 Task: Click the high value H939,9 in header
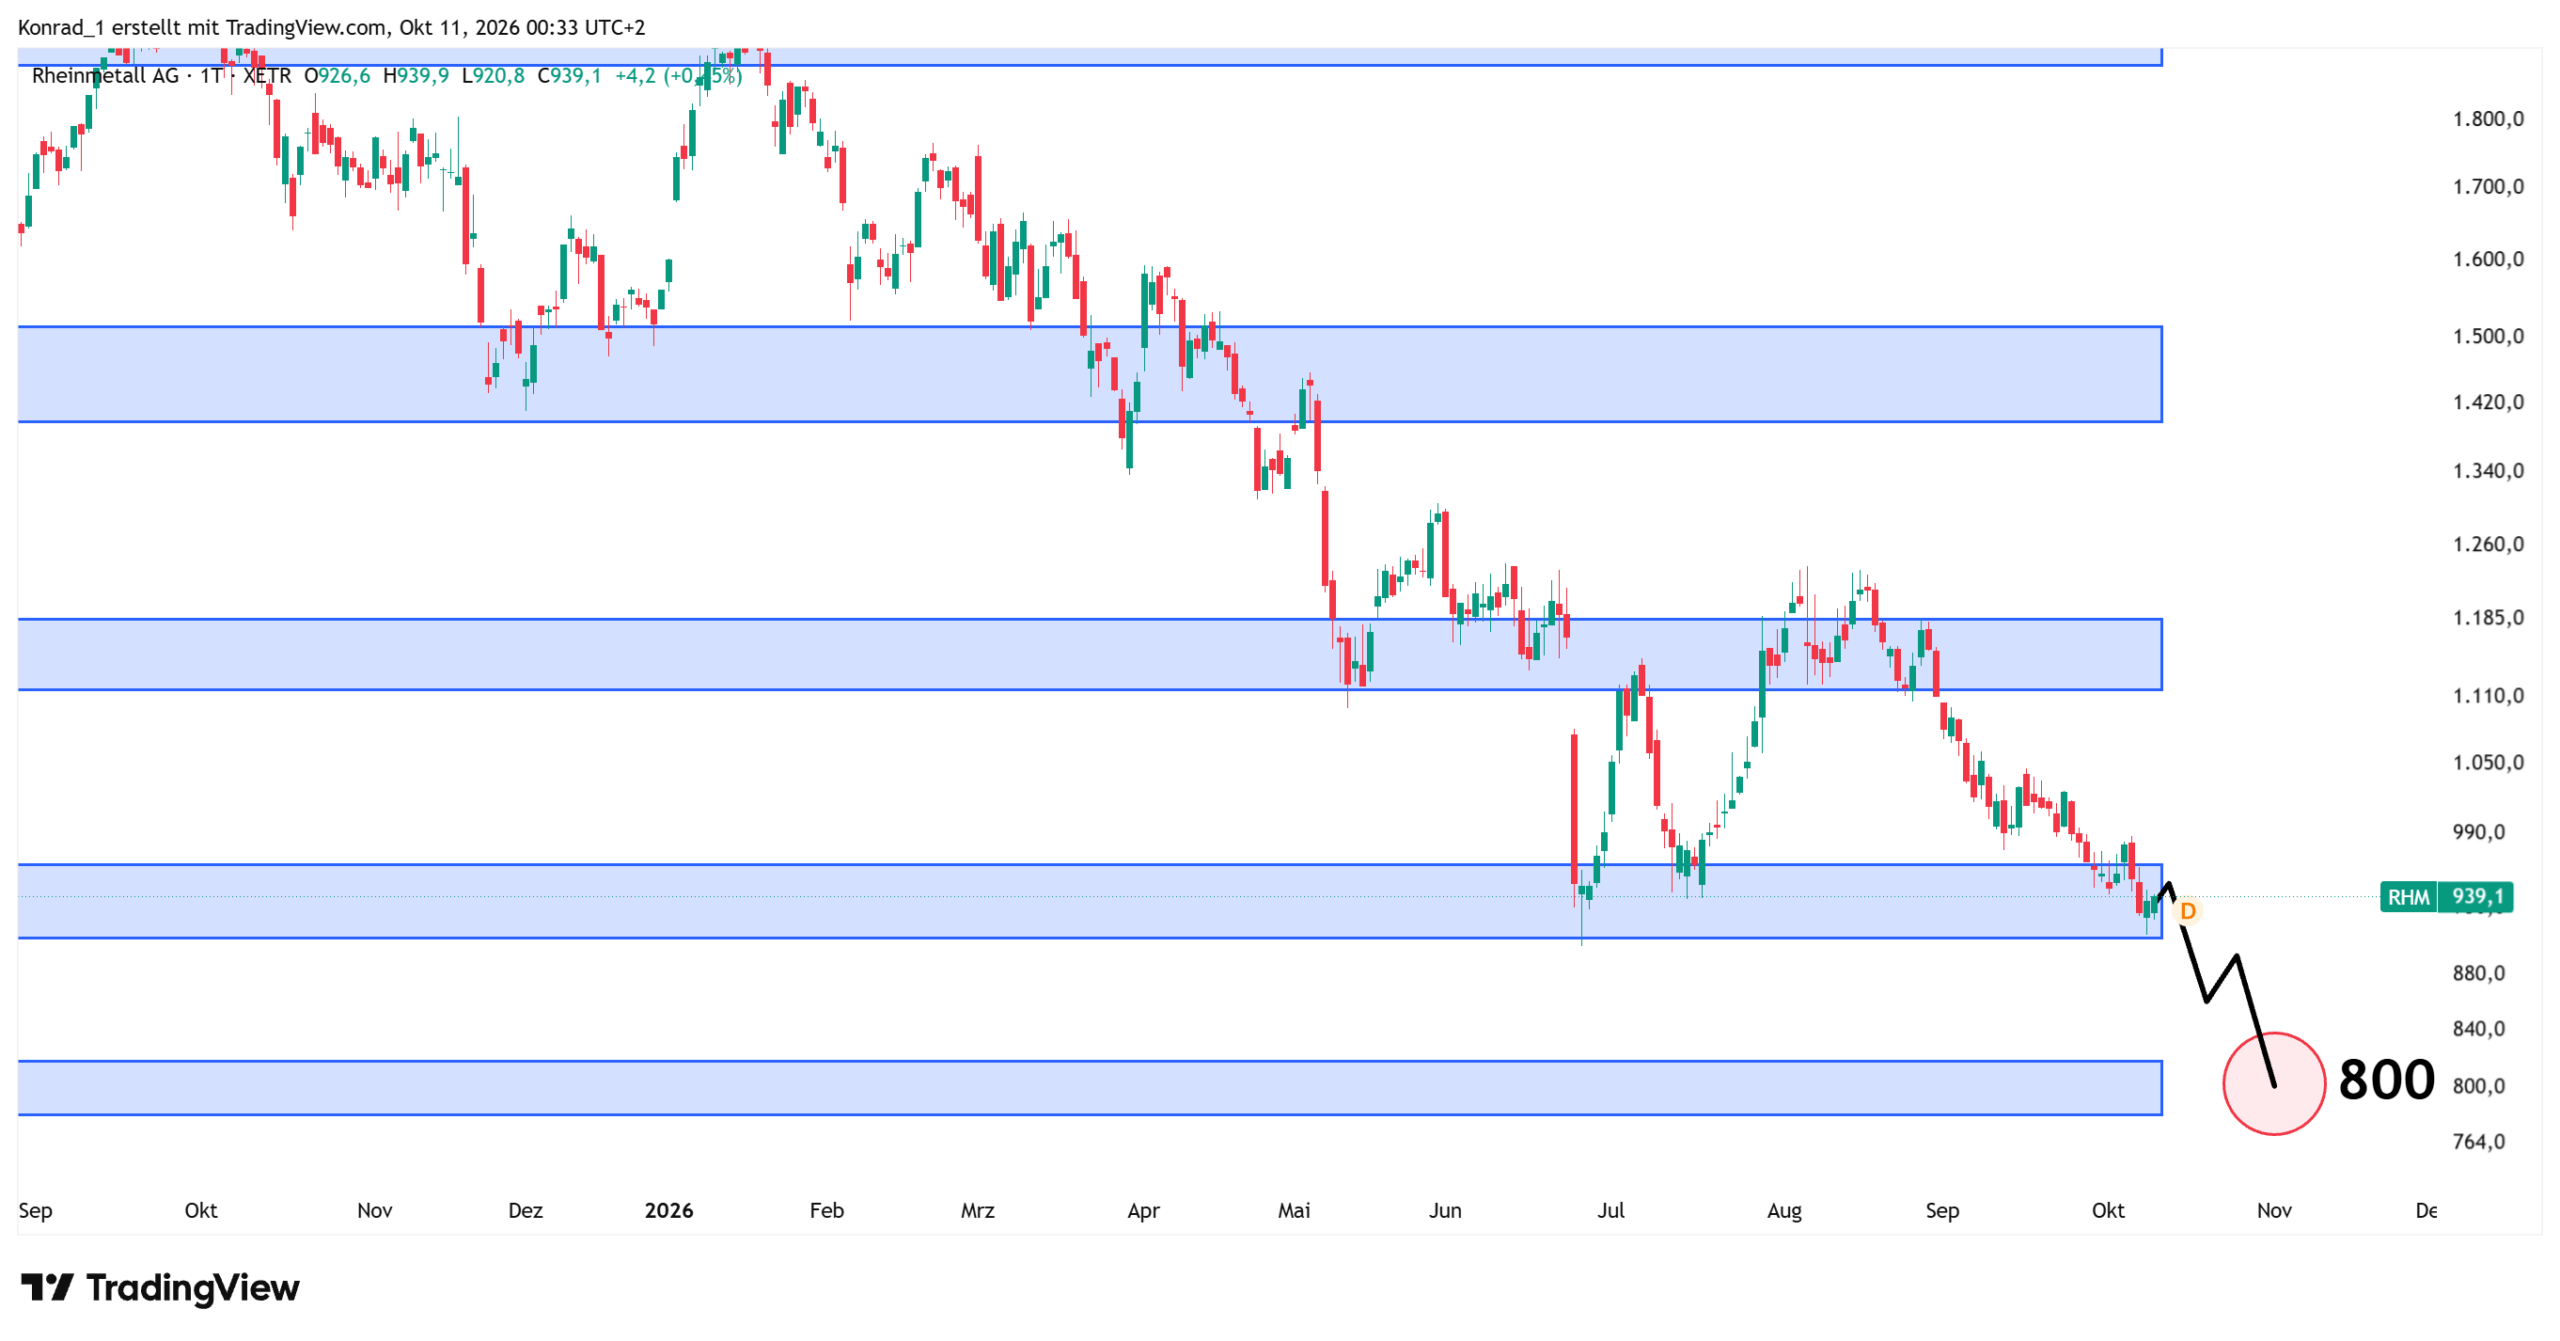(416, 76)
